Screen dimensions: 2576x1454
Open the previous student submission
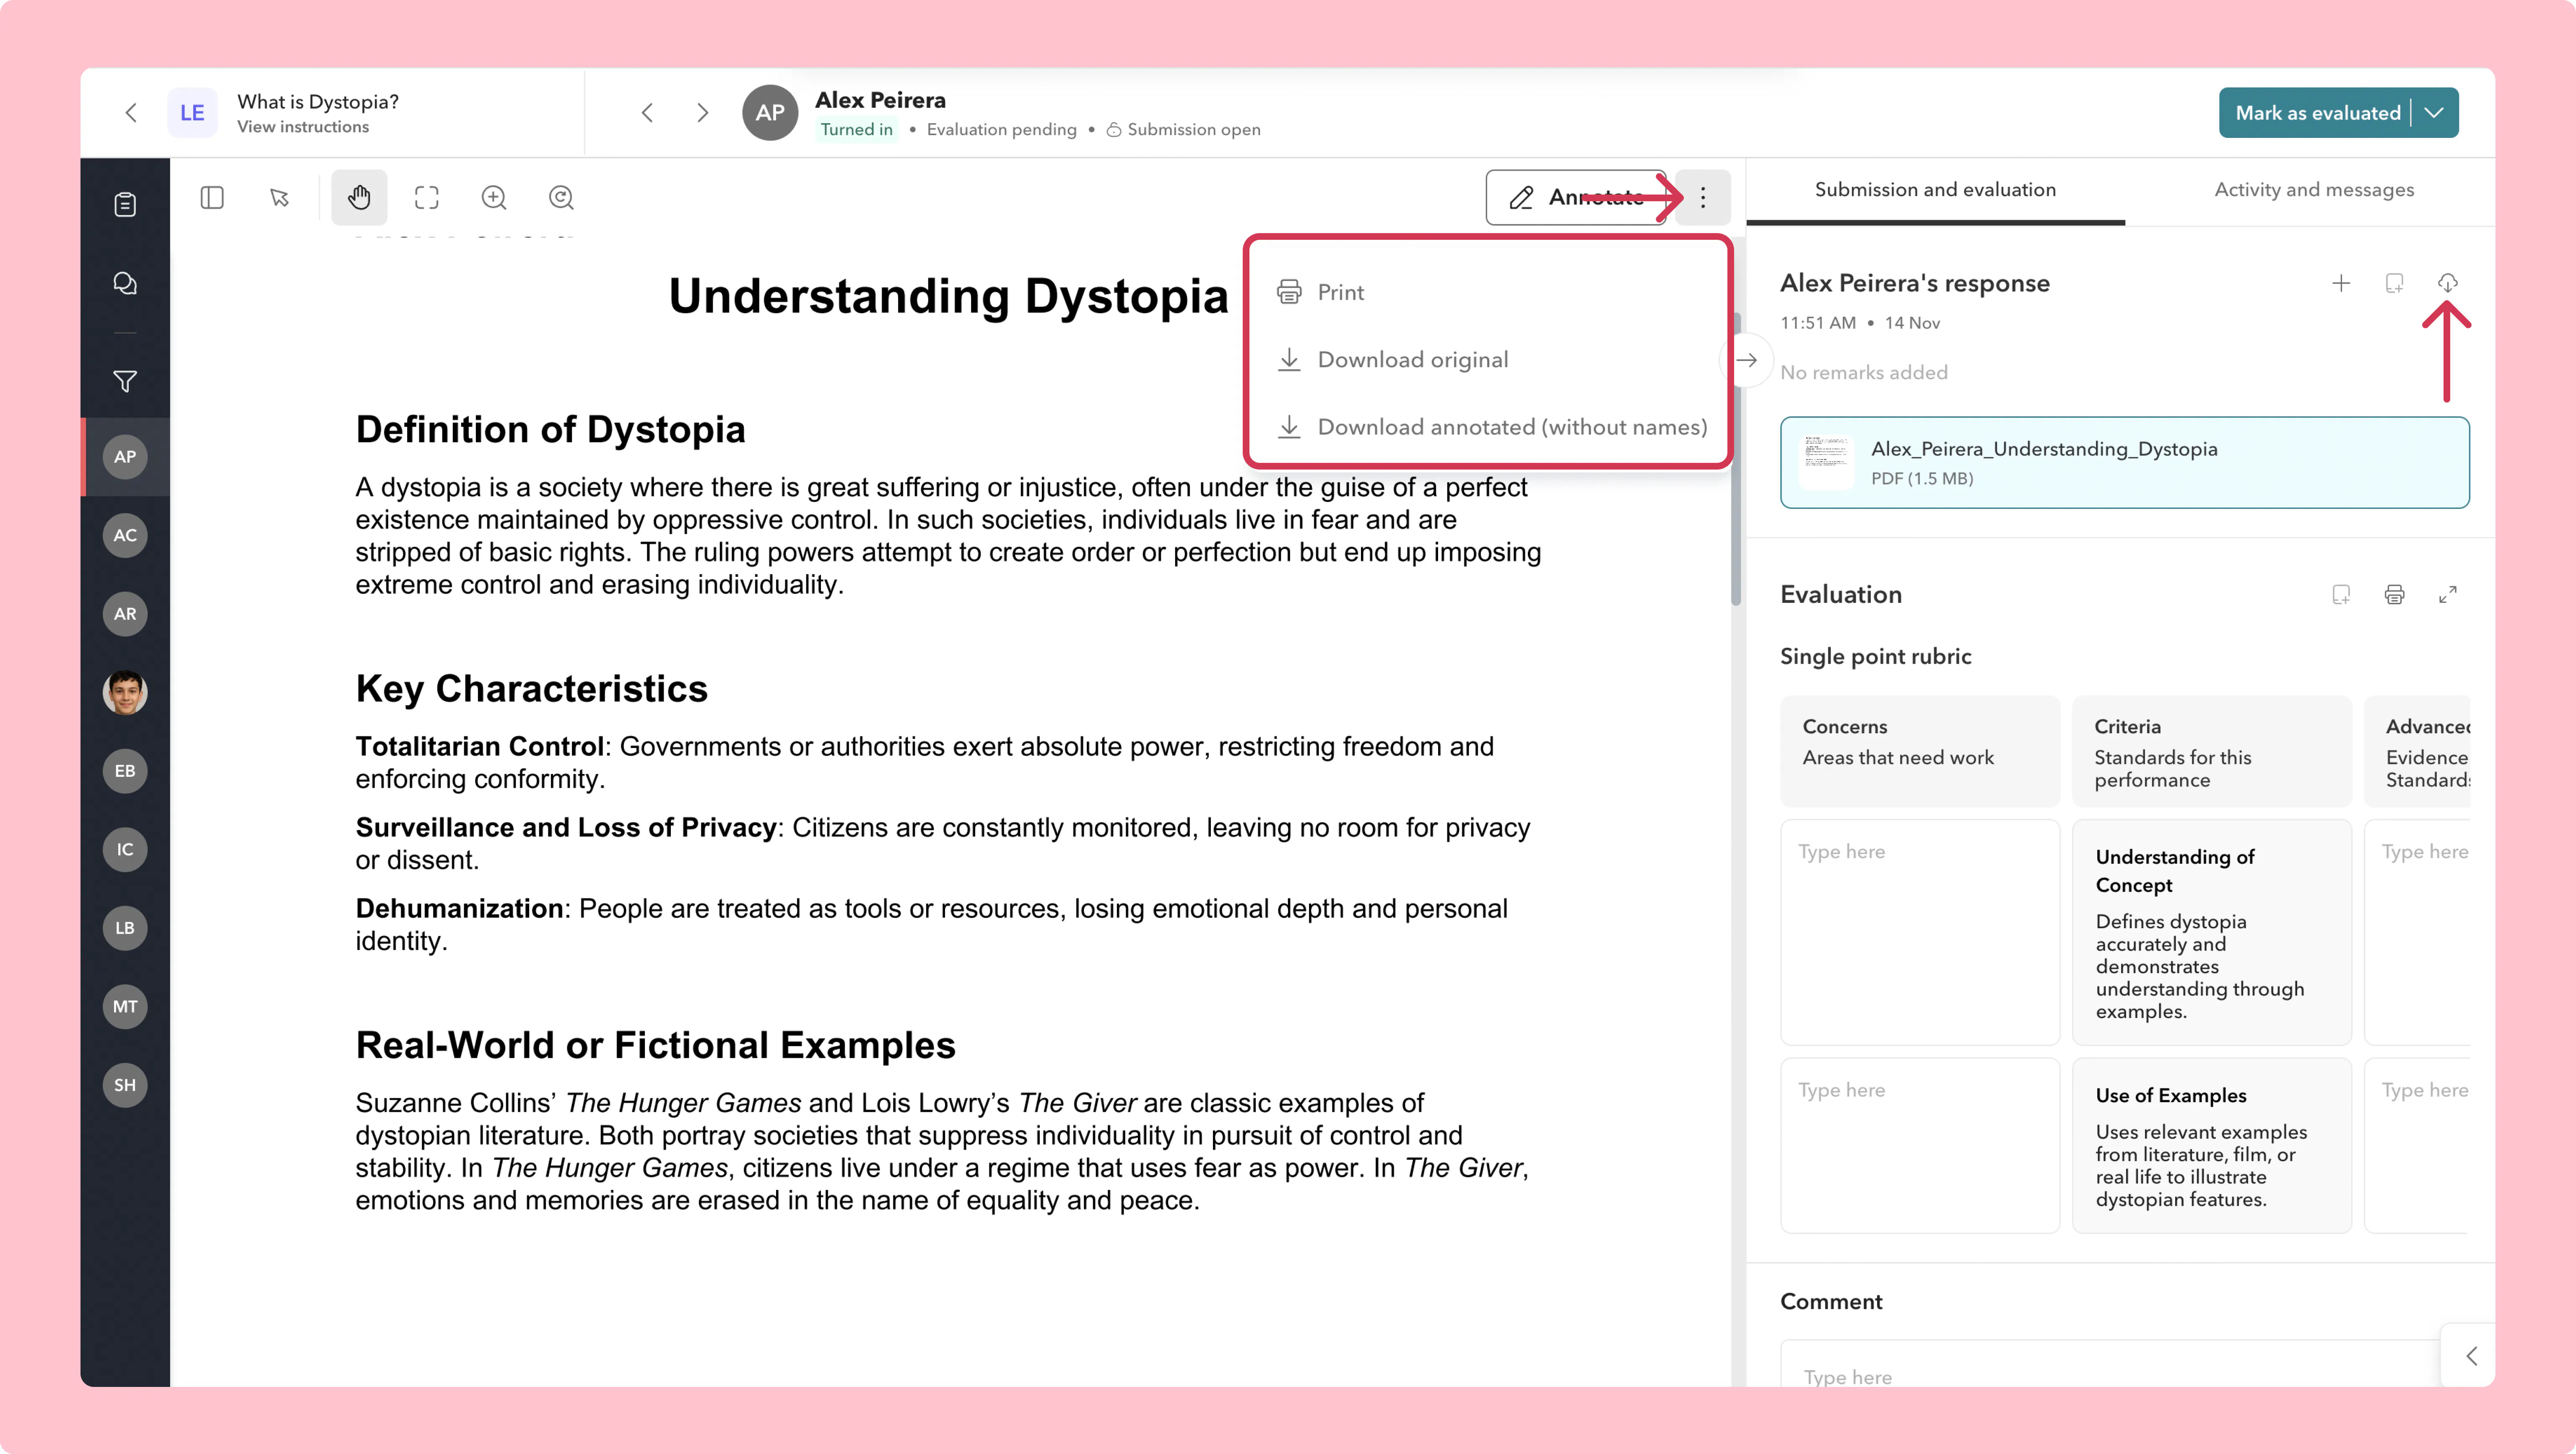coord(647,113)
